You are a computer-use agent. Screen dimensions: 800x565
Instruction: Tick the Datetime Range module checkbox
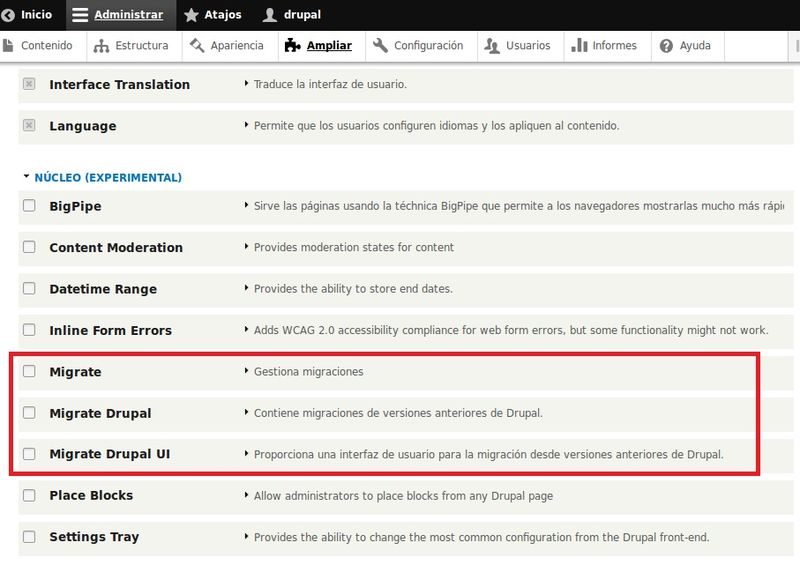tap(29, 288)
